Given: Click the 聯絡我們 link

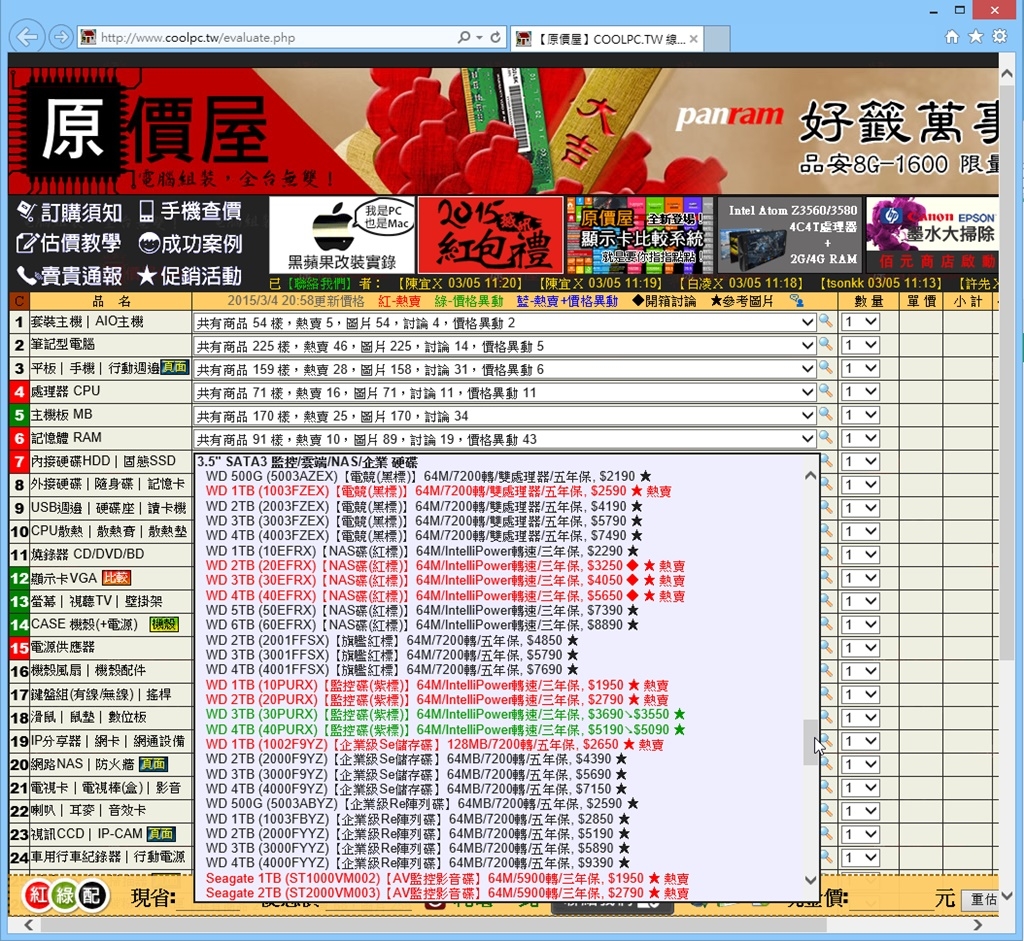Looking at the screenshot, I should [320, 283].
